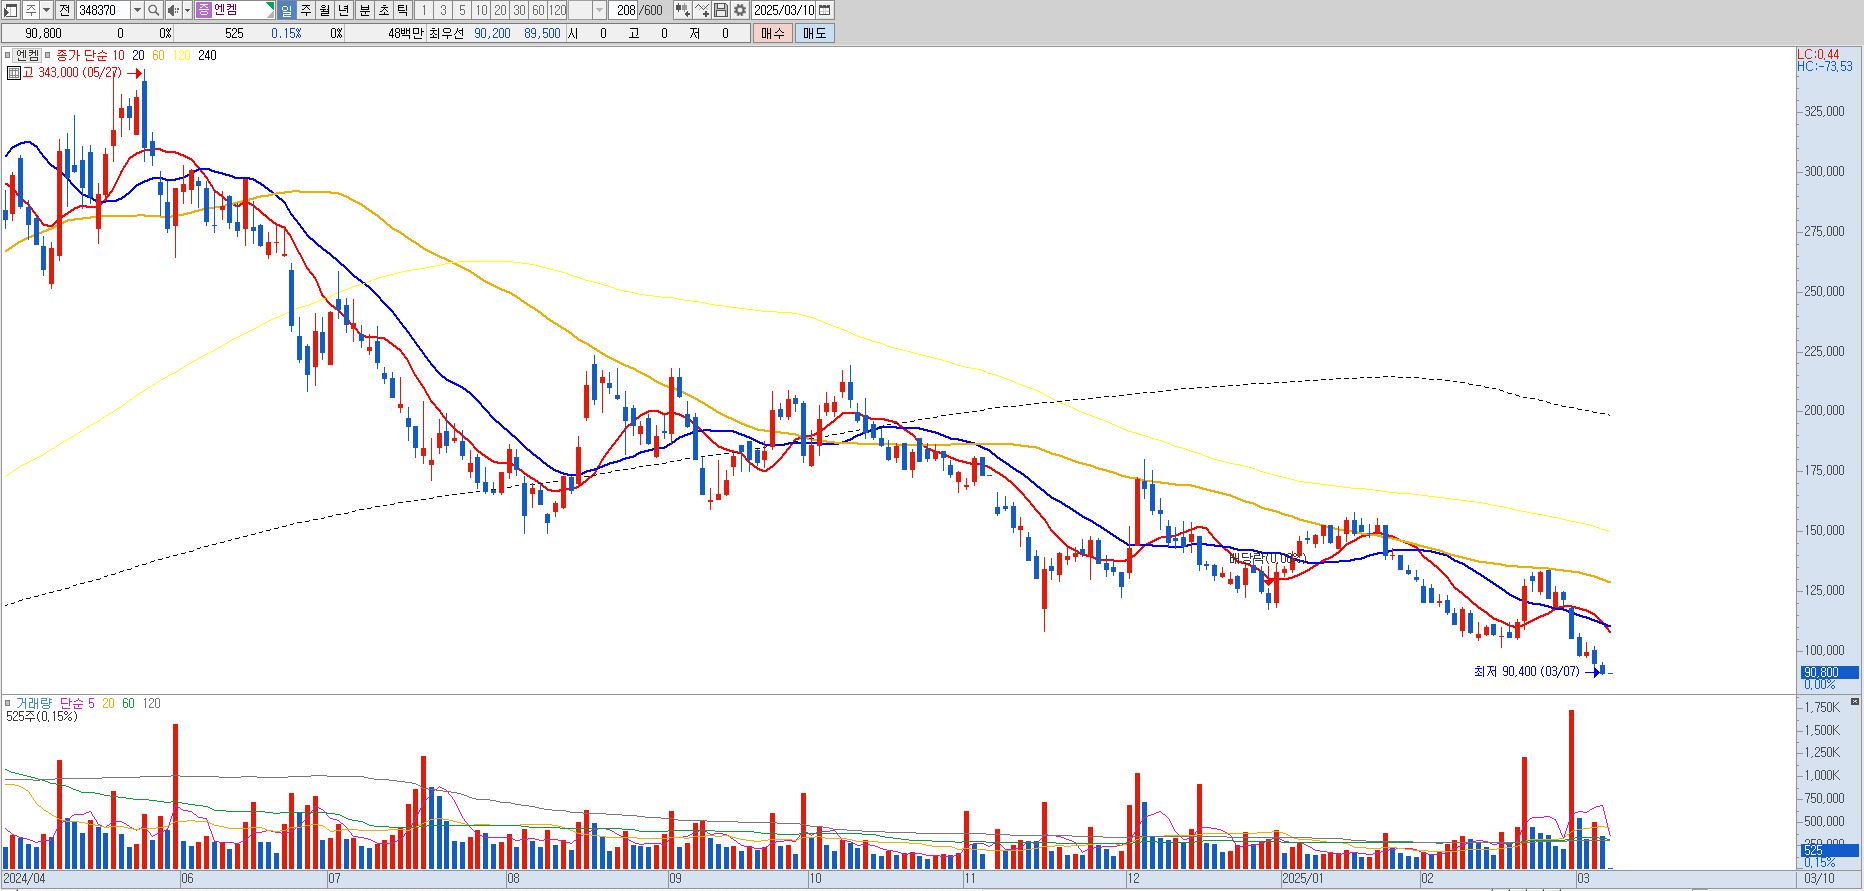Click the small square before 거래량 label
The height and width of the screenshot is (891, 1864).
click(x=8, y=703)
